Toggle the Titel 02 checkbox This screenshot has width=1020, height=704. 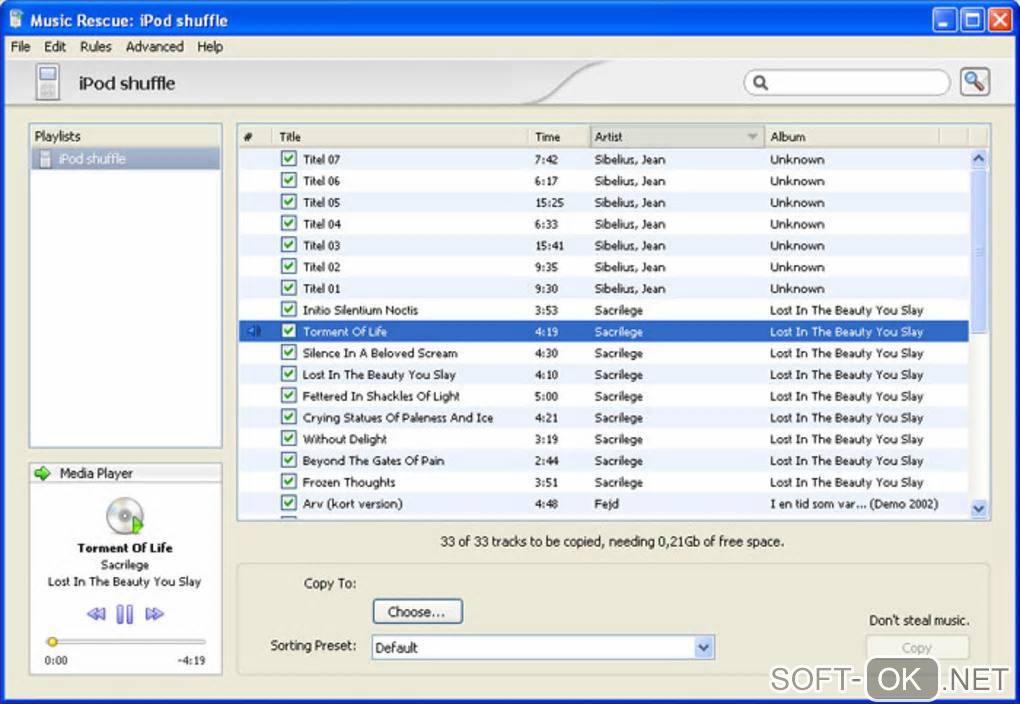point(289,266)
